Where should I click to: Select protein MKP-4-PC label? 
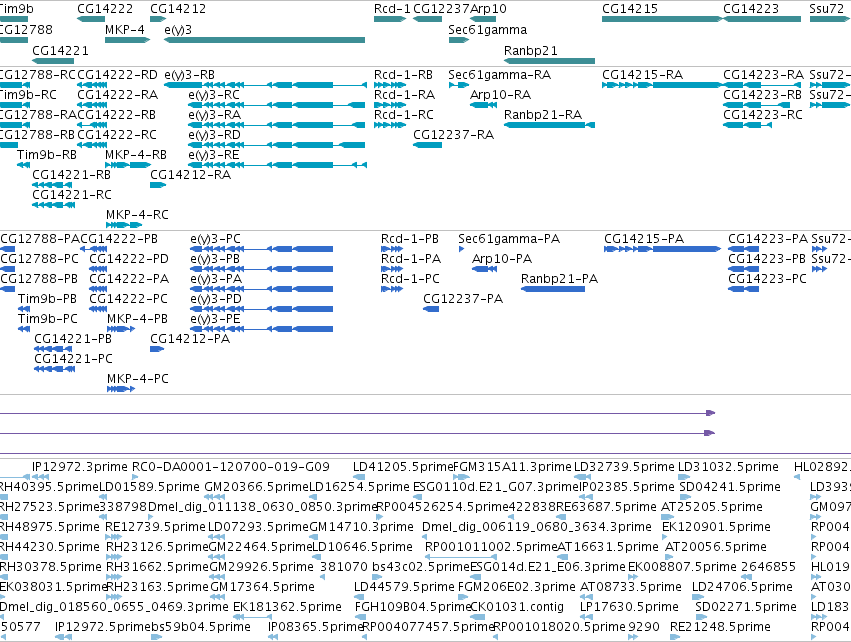click(138, 378)
